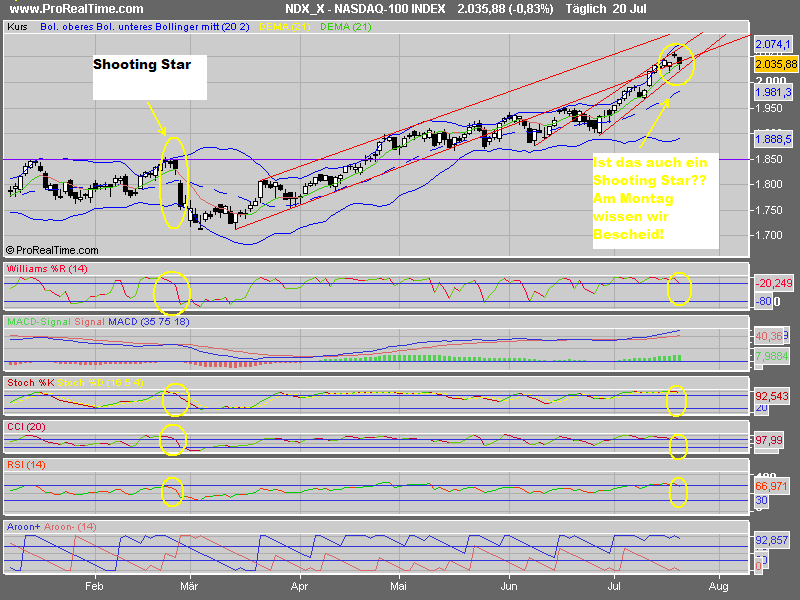Open the www.ProRealTime.com link in header
The image size is (800, 600).
[x=77, y=9]
